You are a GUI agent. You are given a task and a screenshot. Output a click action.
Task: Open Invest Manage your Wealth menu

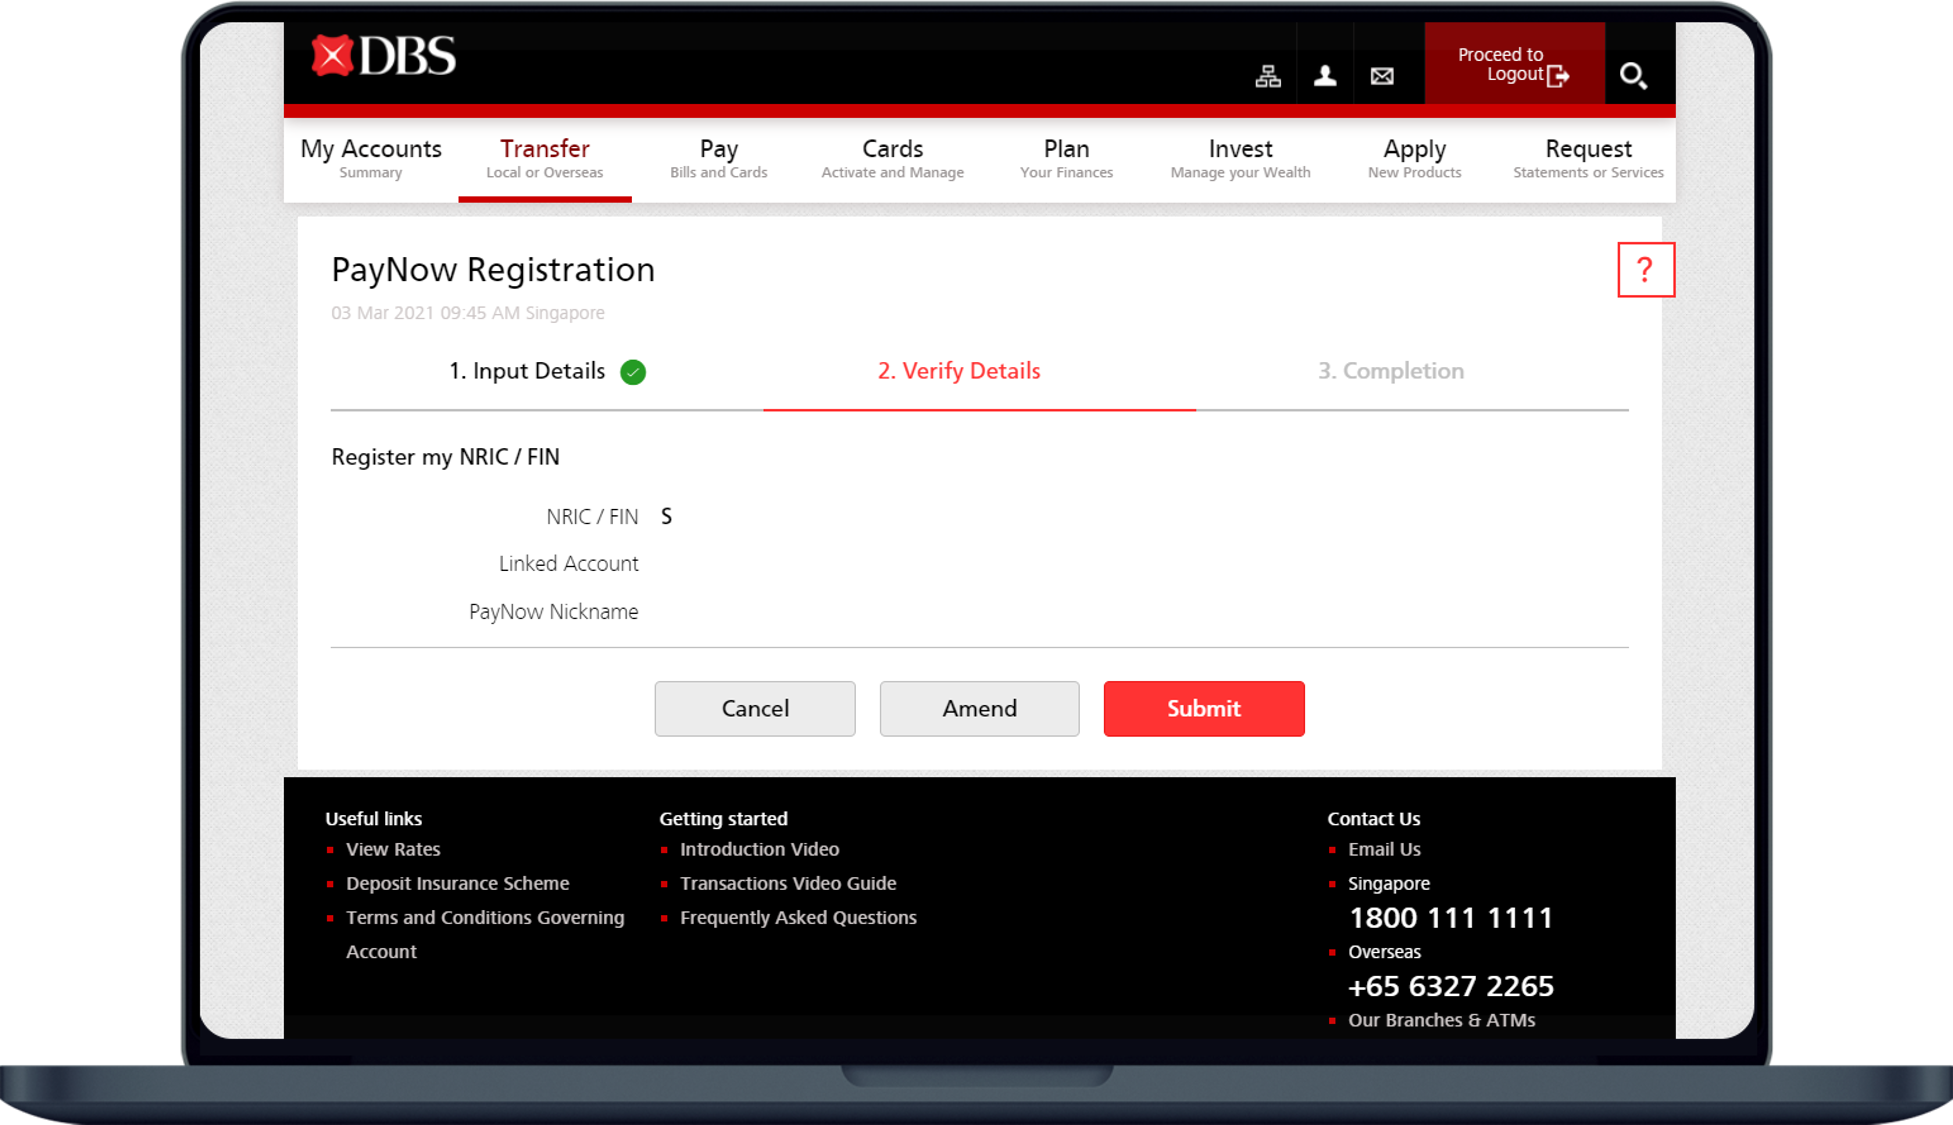click(x=1241, y=158)
